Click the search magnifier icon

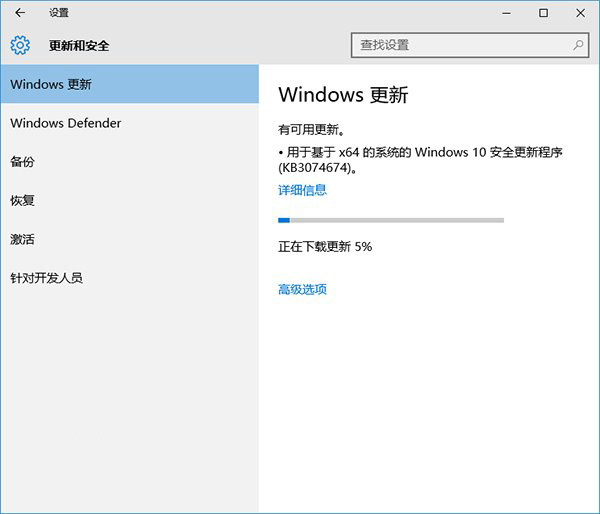coord(579,45)
